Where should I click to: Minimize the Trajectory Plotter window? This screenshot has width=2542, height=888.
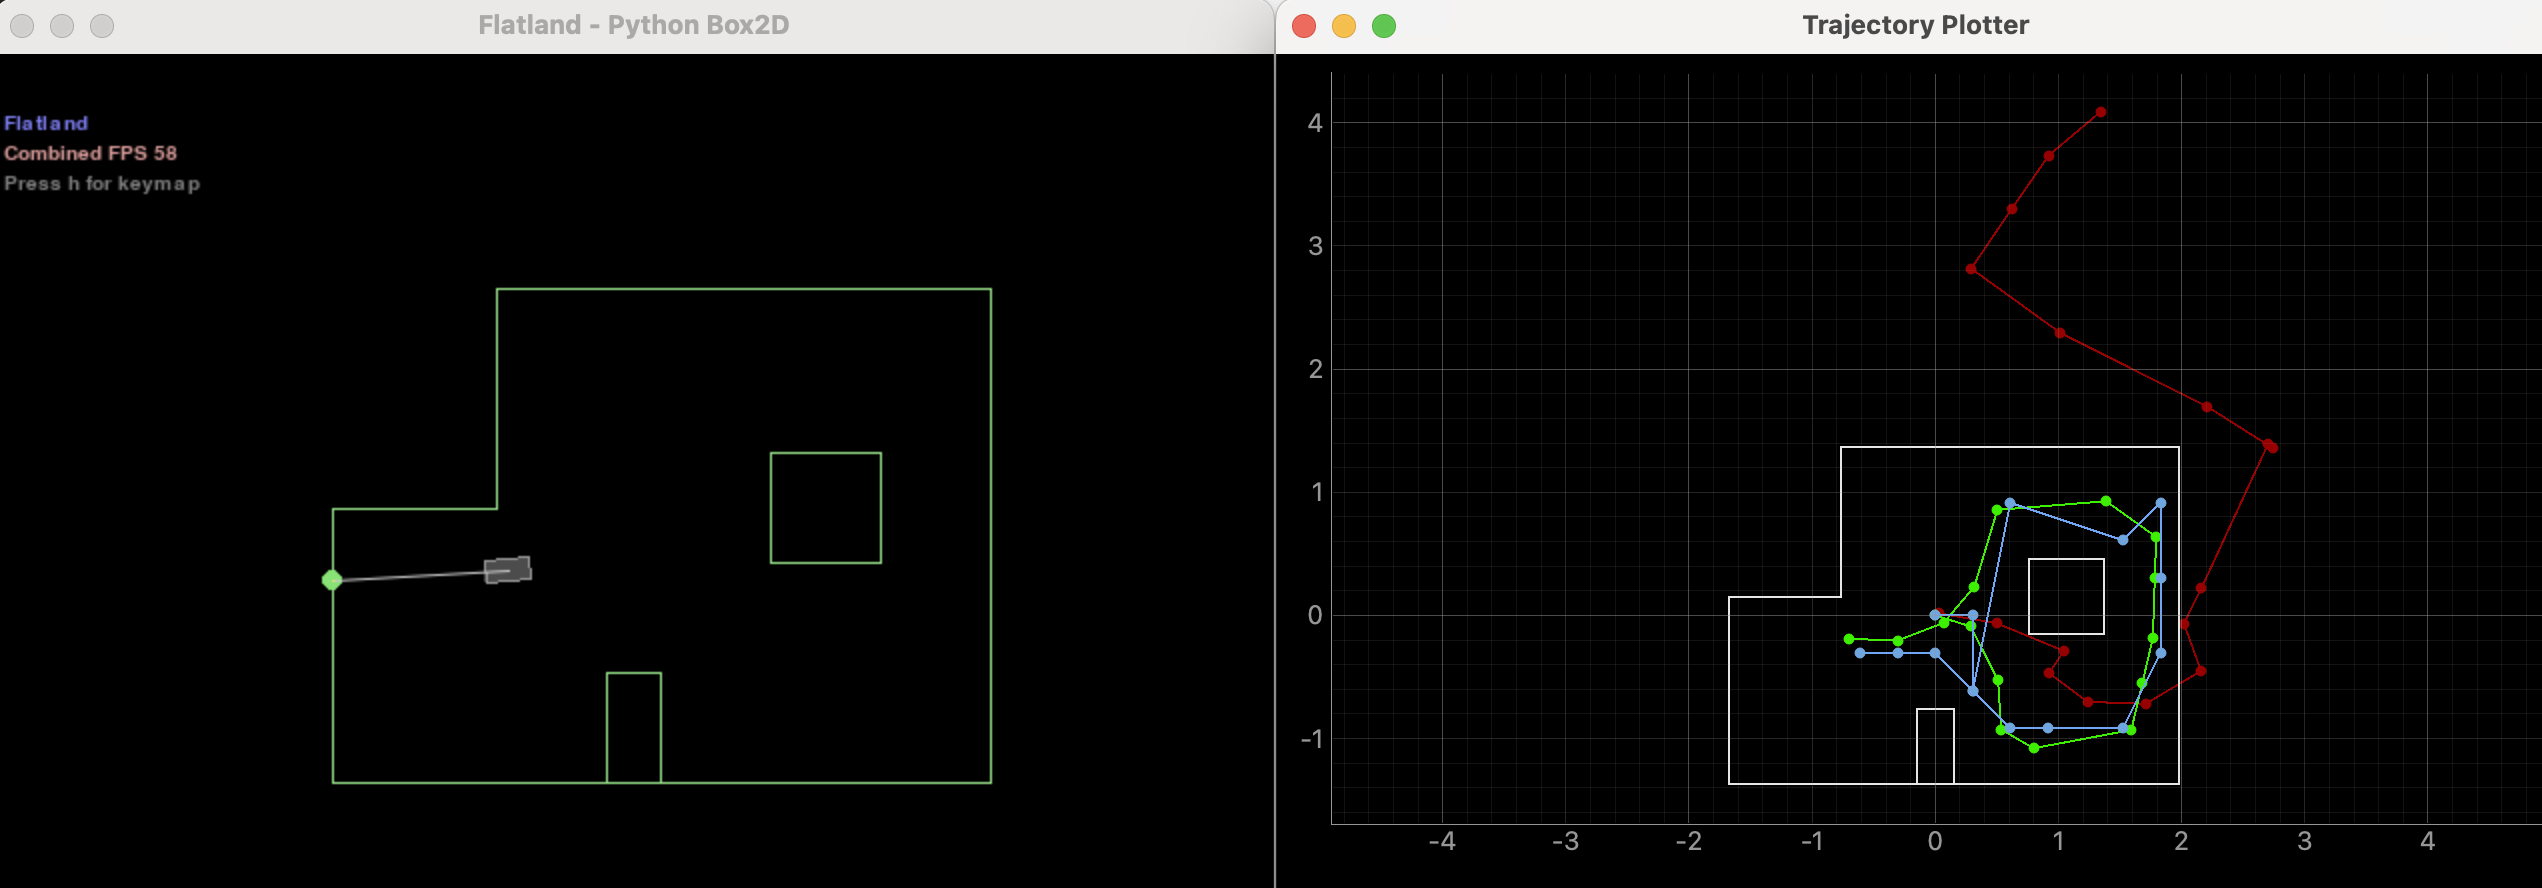pyautogui.click(x=1344, y=26)
